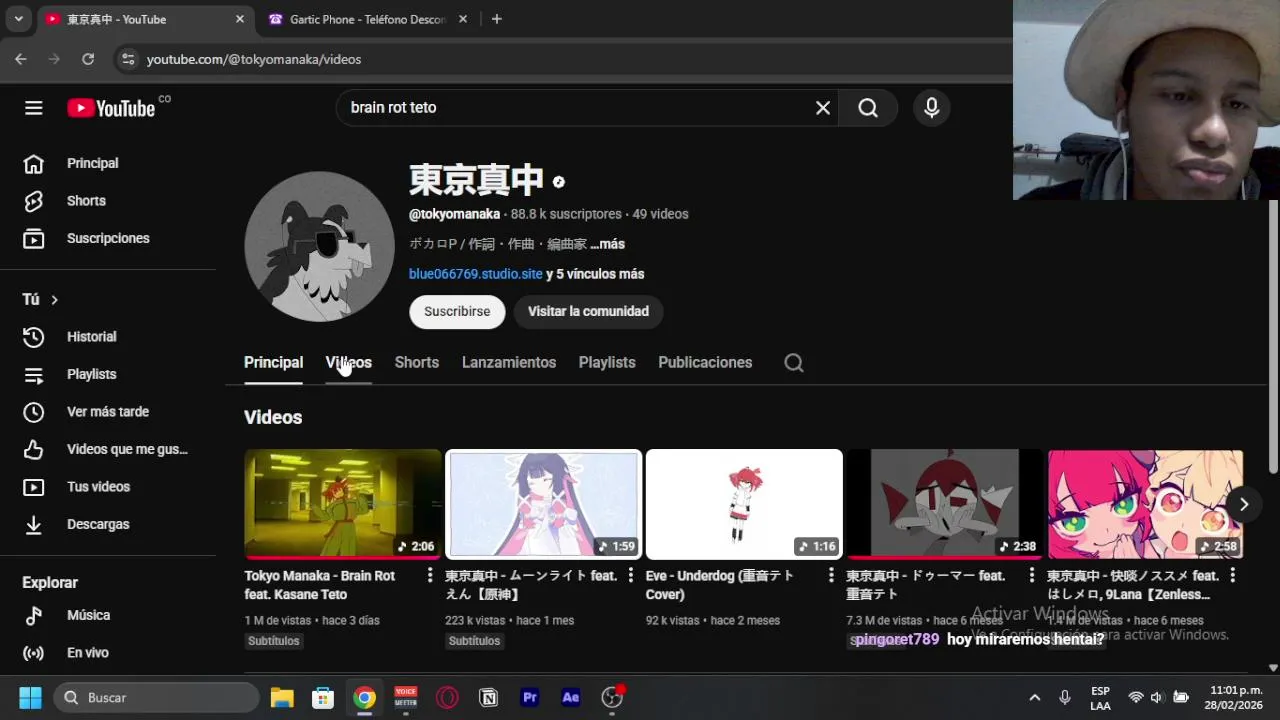Switch to the Gartic Phone browser tab
The height and width of the screenshot is (720, 1280).
[366, 19]
